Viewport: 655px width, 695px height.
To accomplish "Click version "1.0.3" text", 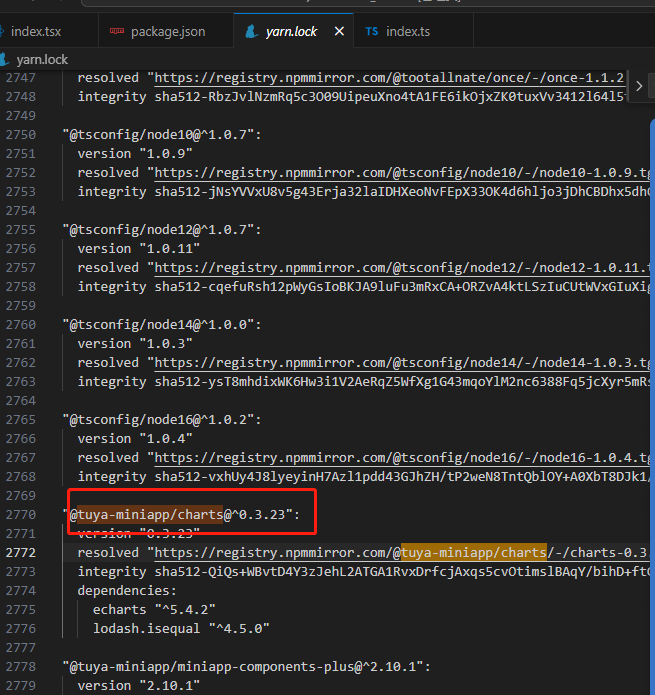I will pos(135,344).
